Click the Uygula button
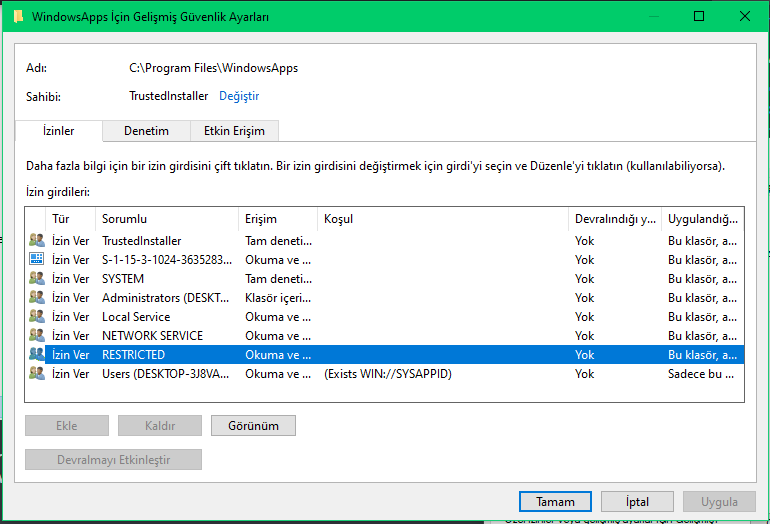This screenshot has width=770, height=524. [719, 501]
